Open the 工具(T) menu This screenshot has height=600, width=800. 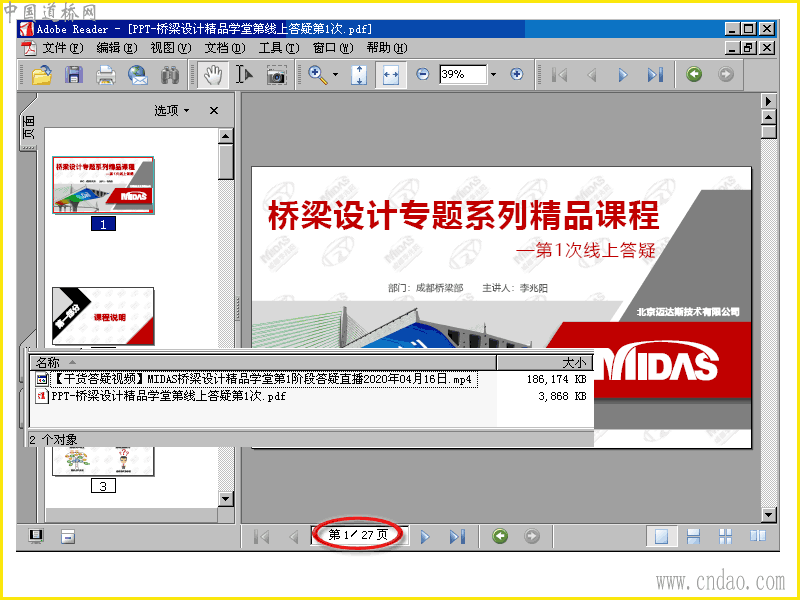coord(279,48)
